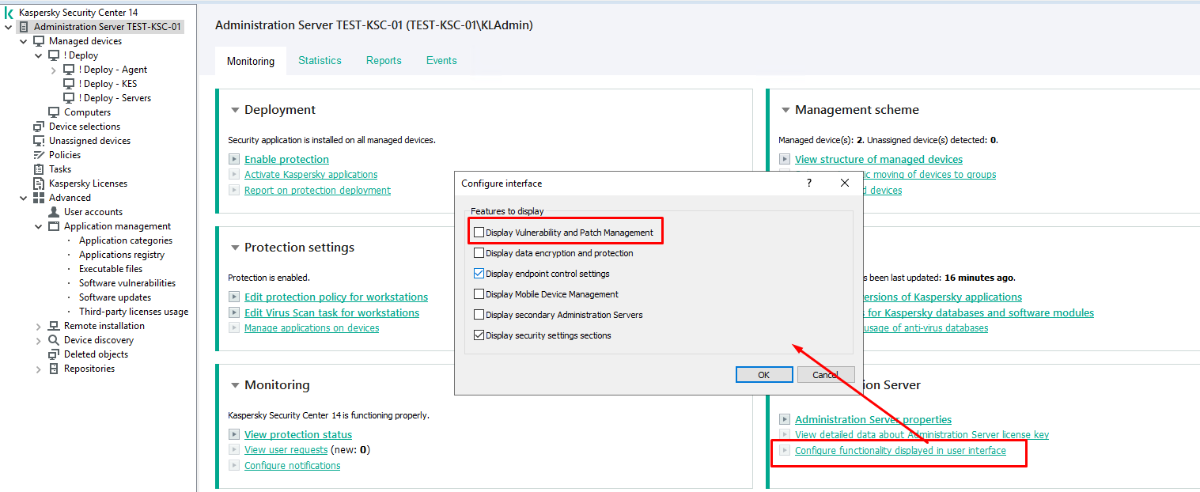This screenshot has height=492, width=1200.
Task: Click the ! Deploy - KES group icon
Action: click(x=69, y=84)
